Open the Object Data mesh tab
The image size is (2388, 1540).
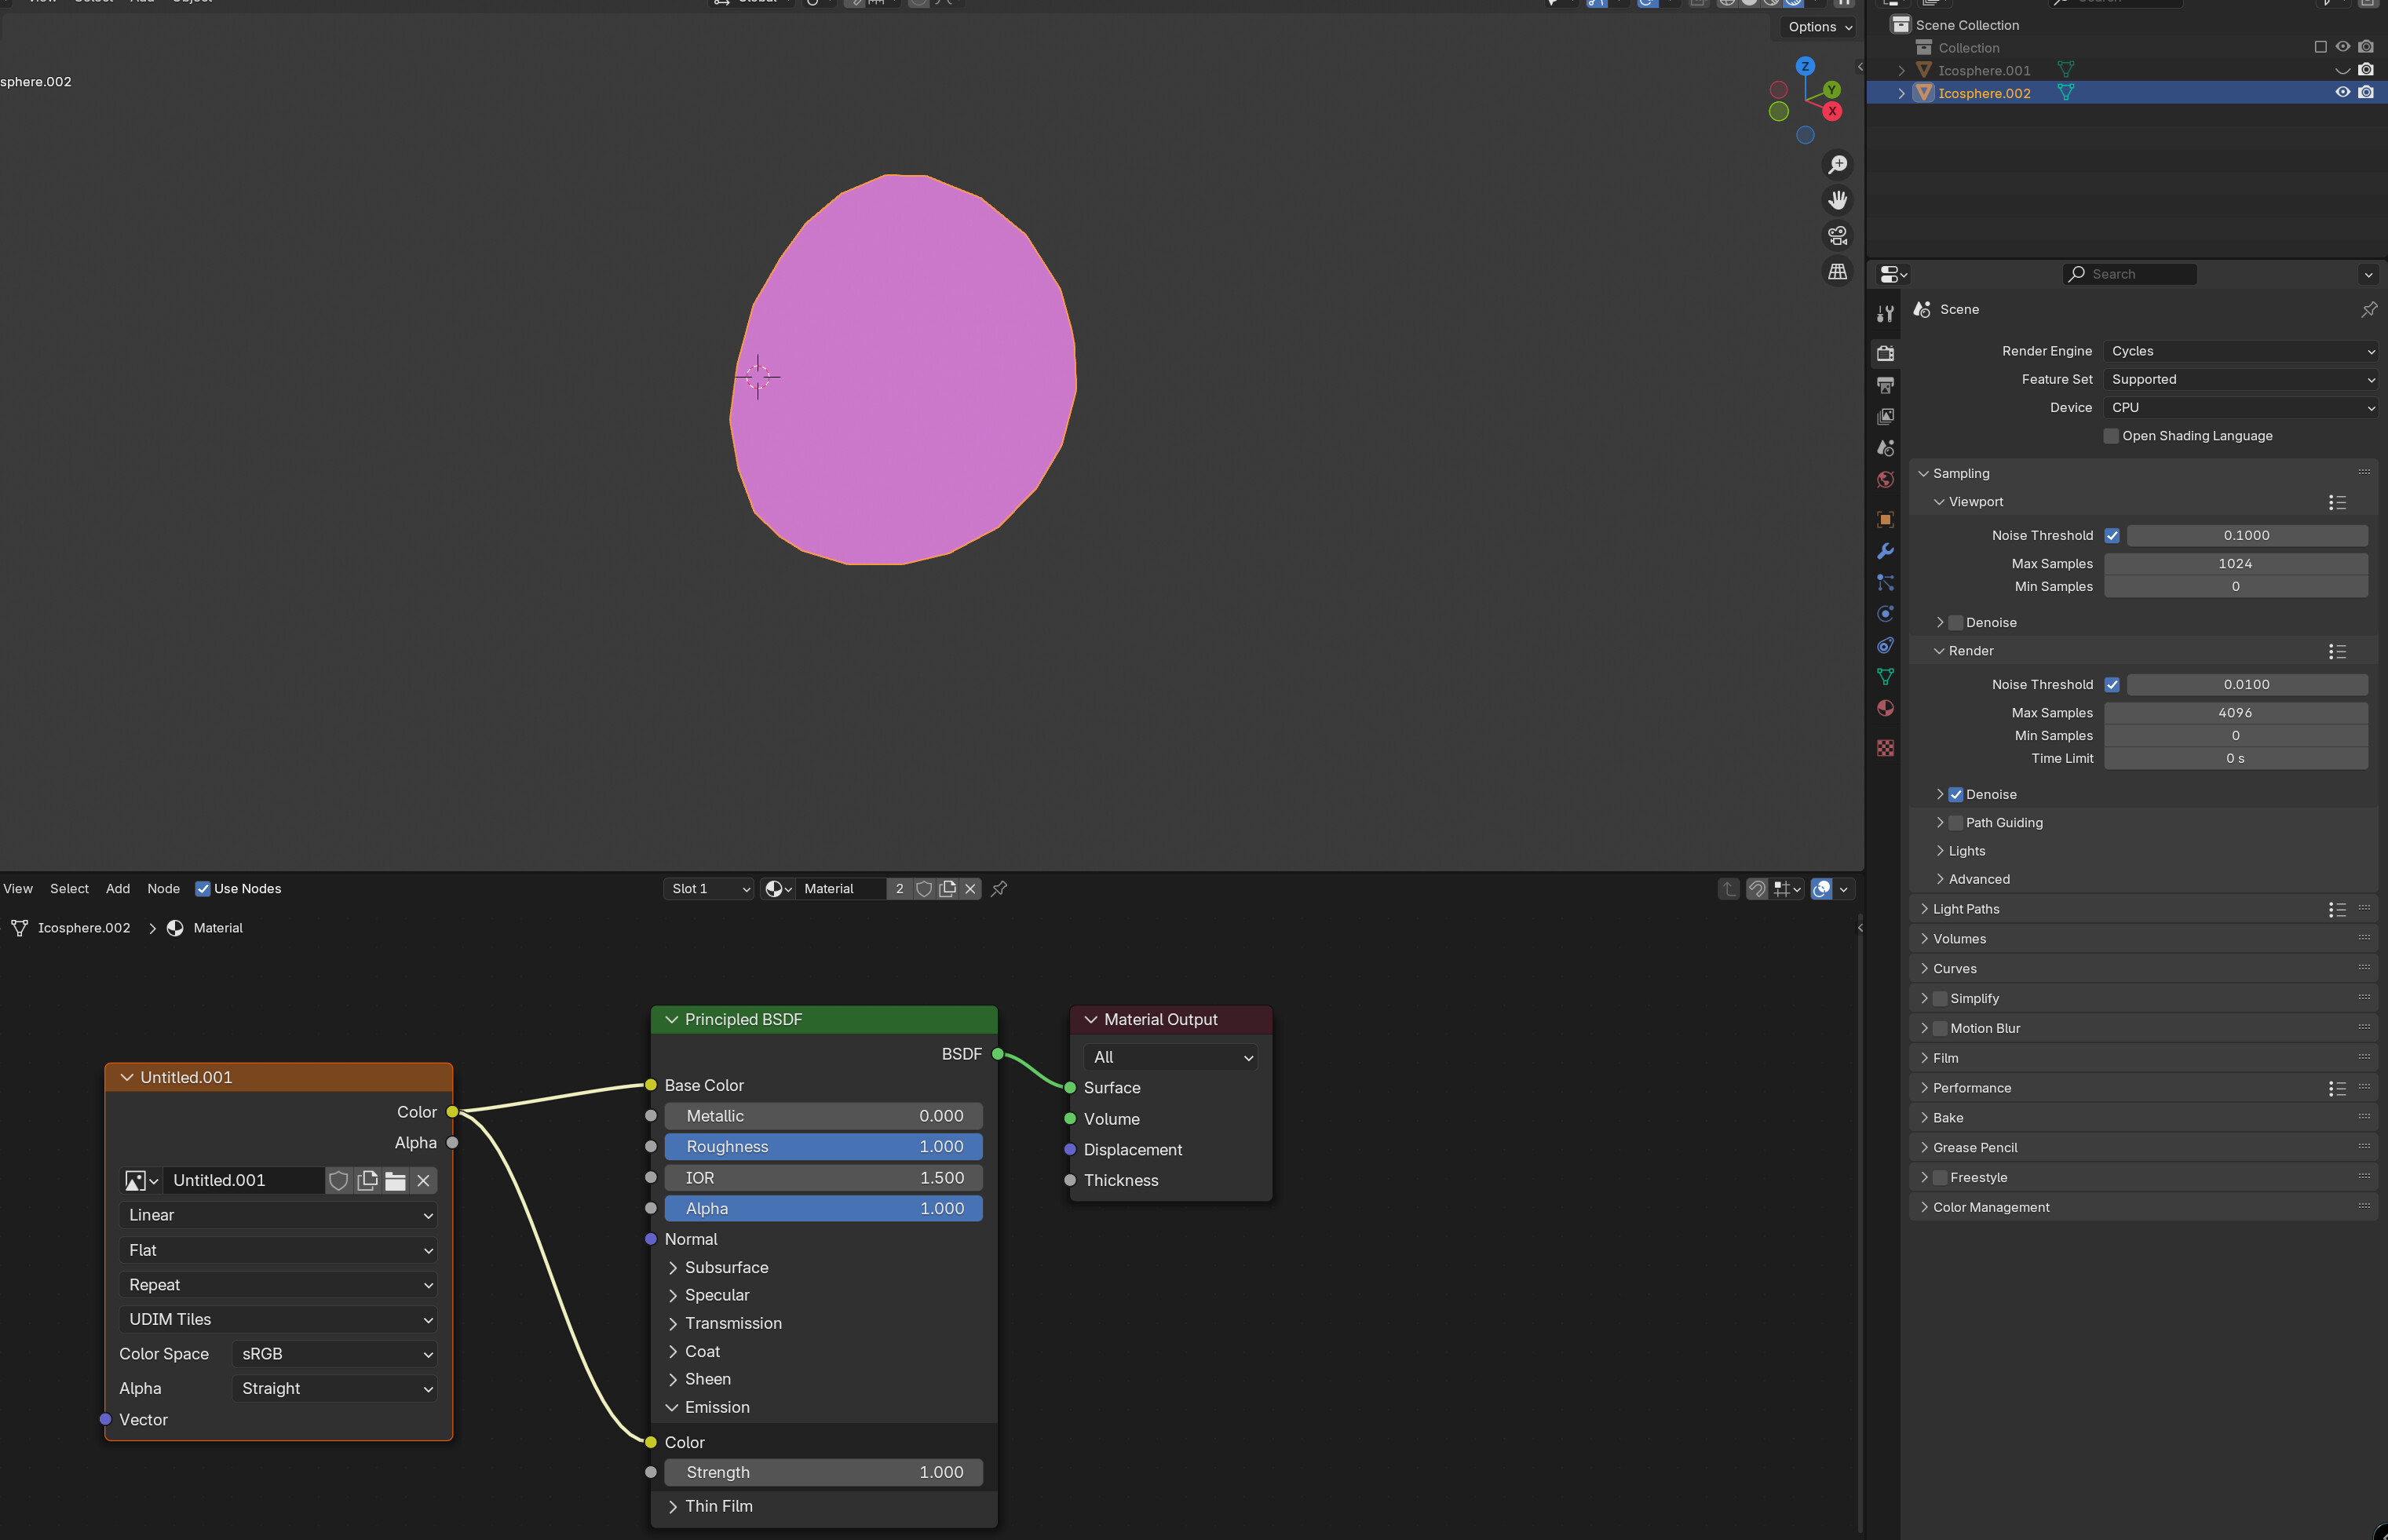click(x=1885, y=677)
